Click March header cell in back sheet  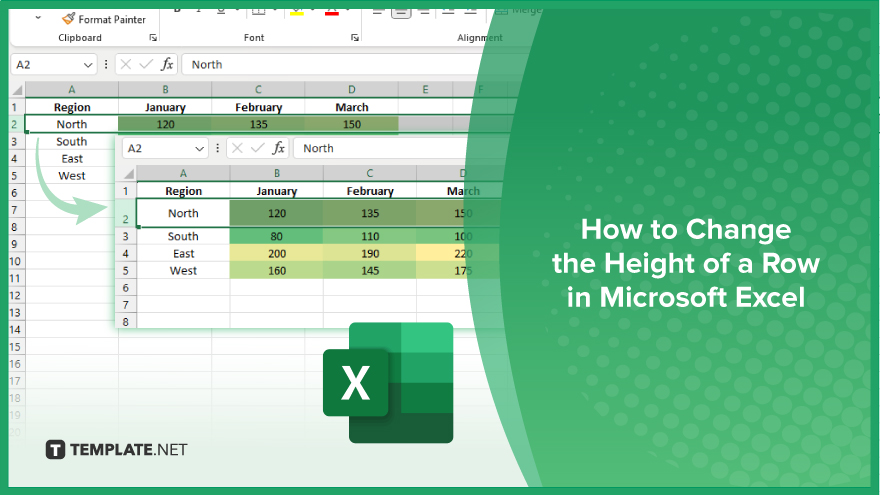(x=351, y=107)
